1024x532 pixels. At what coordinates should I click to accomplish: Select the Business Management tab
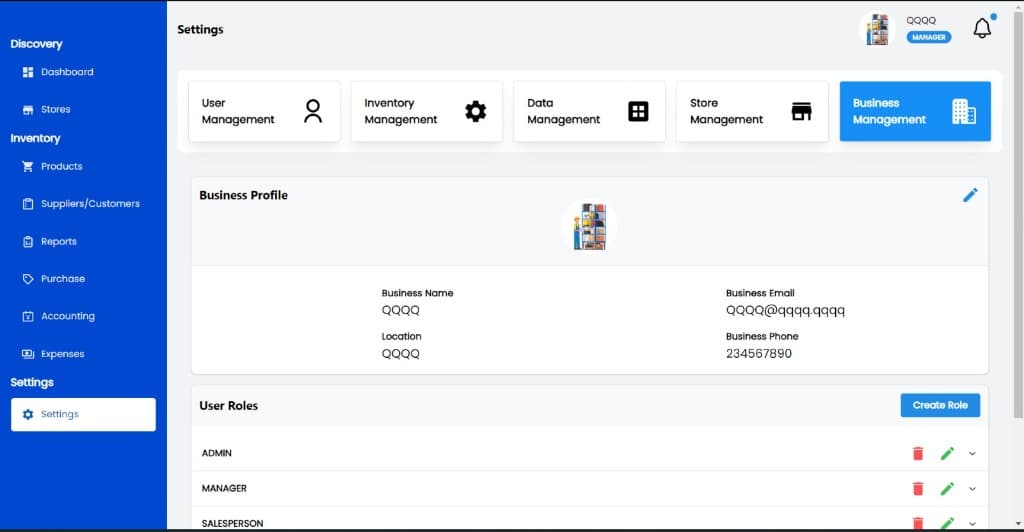pyautogui.click(x=915, y=111)
